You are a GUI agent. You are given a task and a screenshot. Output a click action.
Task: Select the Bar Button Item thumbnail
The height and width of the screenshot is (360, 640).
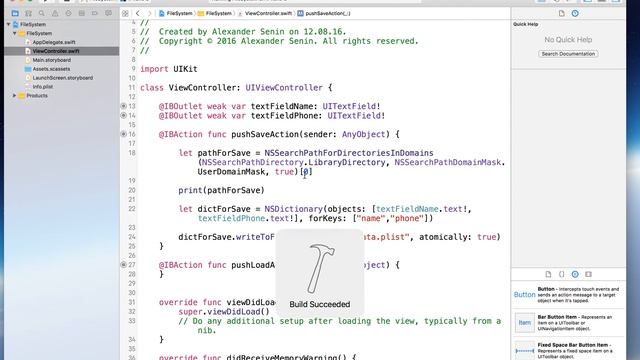point(524,322)
